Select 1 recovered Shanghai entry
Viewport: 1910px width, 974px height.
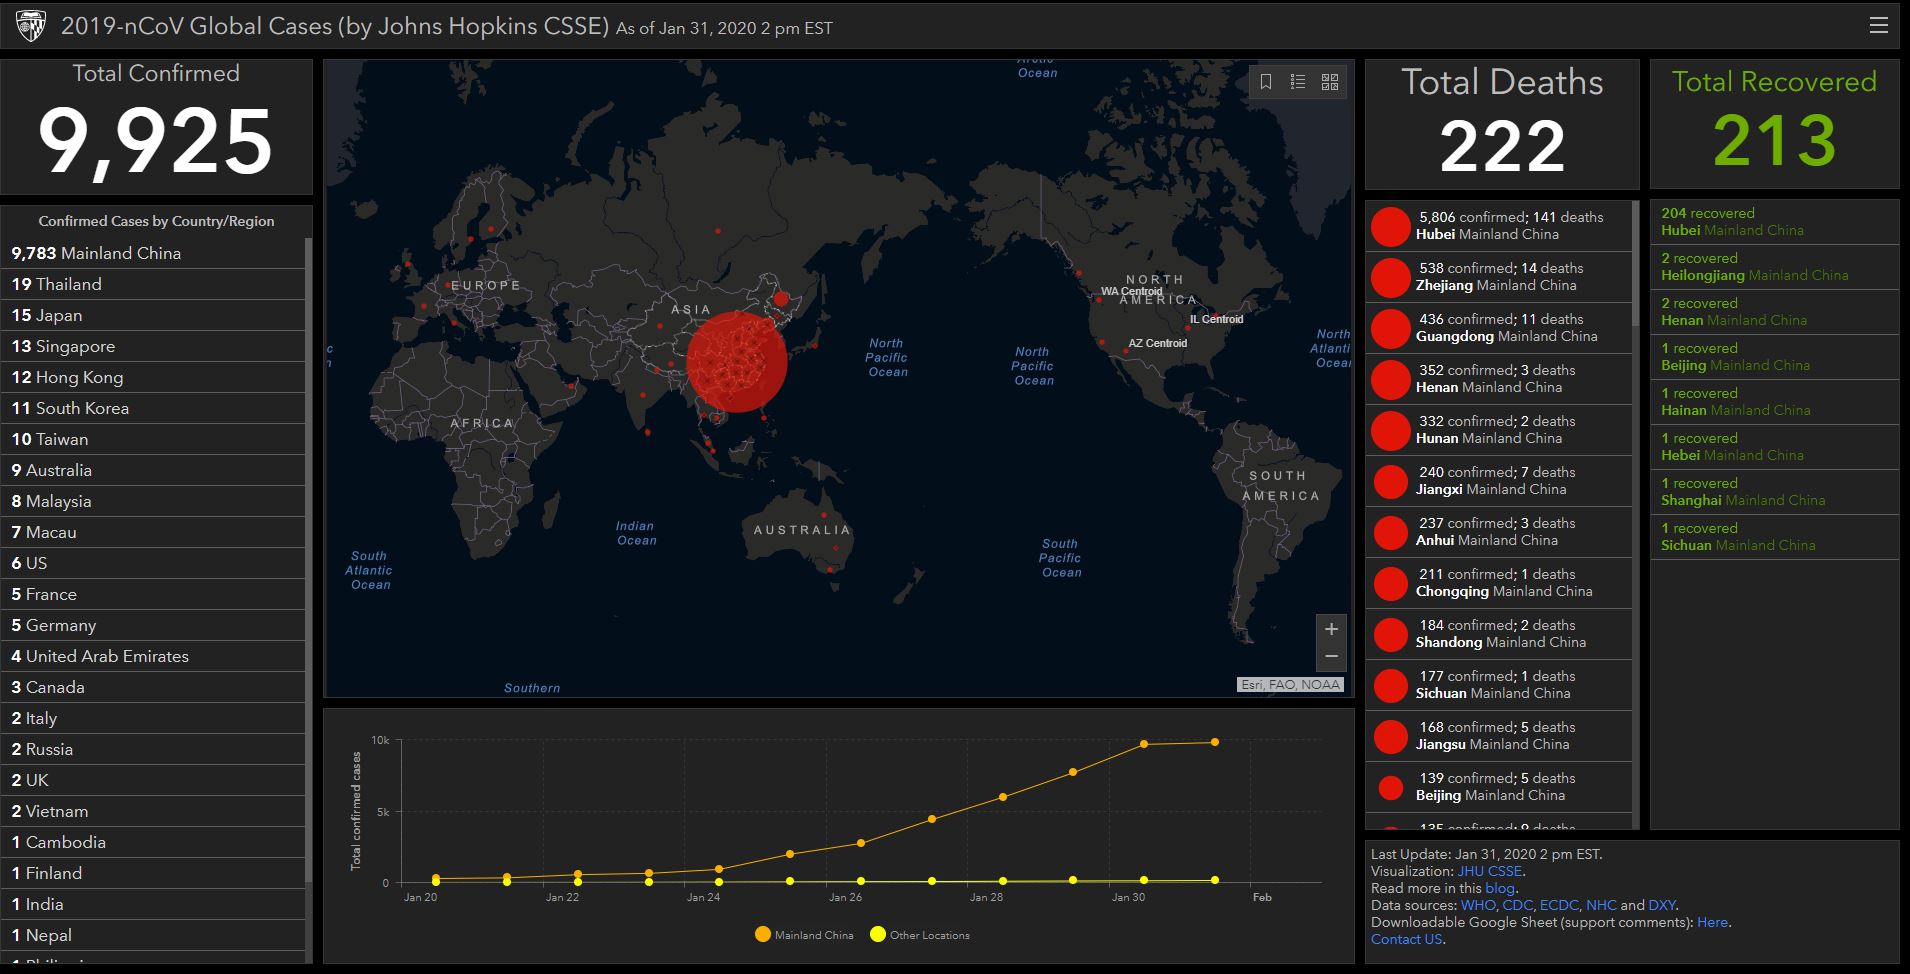tap(1774, 492)
